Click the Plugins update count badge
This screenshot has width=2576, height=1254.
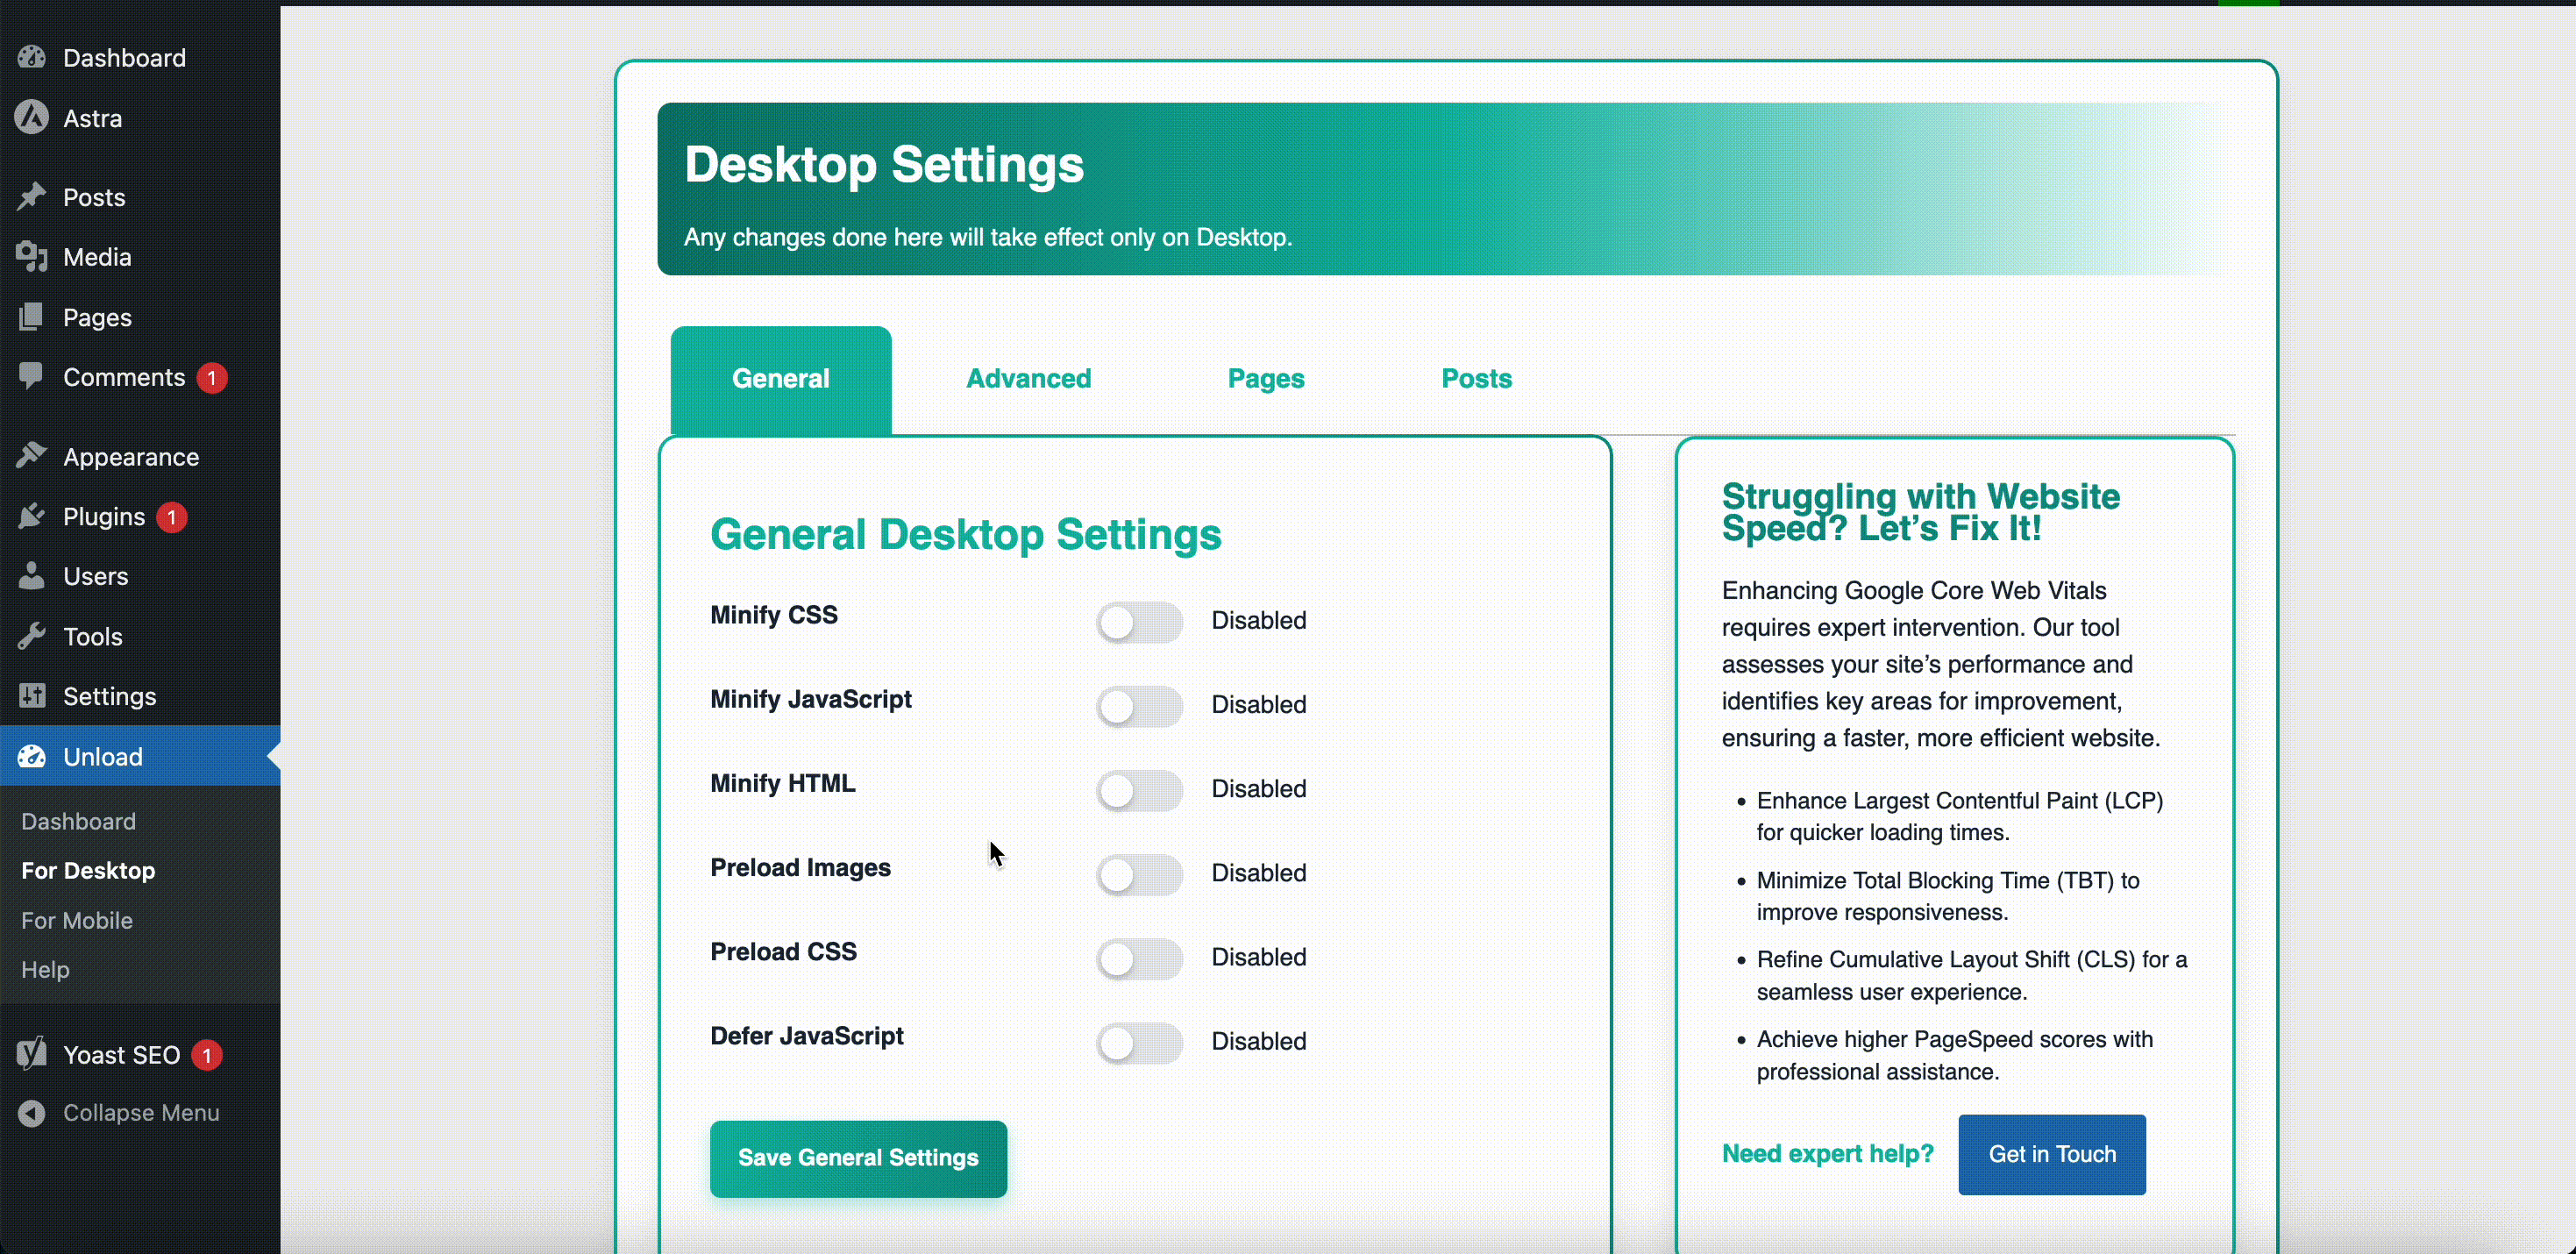coord(172,517)
